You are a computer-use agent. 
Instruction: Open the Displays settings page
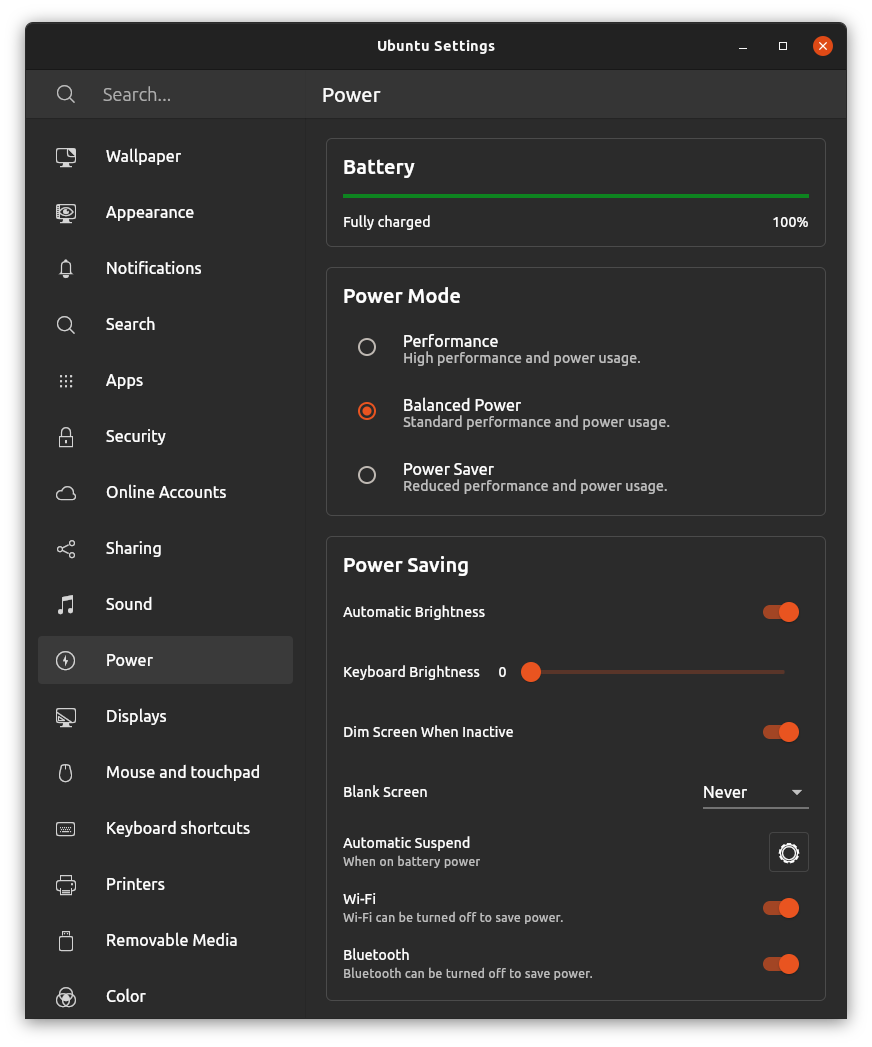166,716
